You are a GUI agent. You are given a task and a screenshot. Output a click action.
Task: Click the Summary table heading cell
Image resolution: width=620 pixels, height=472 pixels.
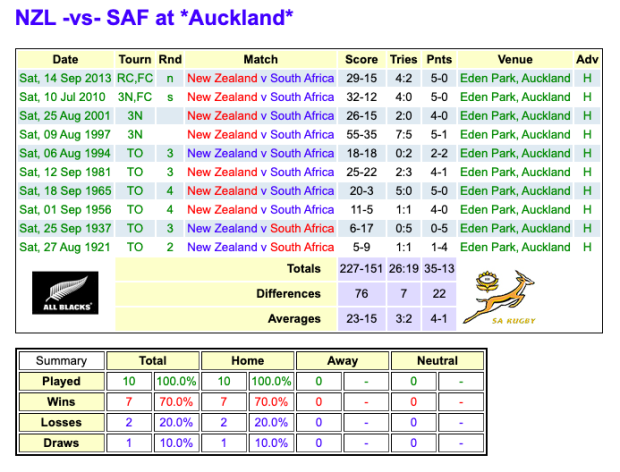point(62,361)
